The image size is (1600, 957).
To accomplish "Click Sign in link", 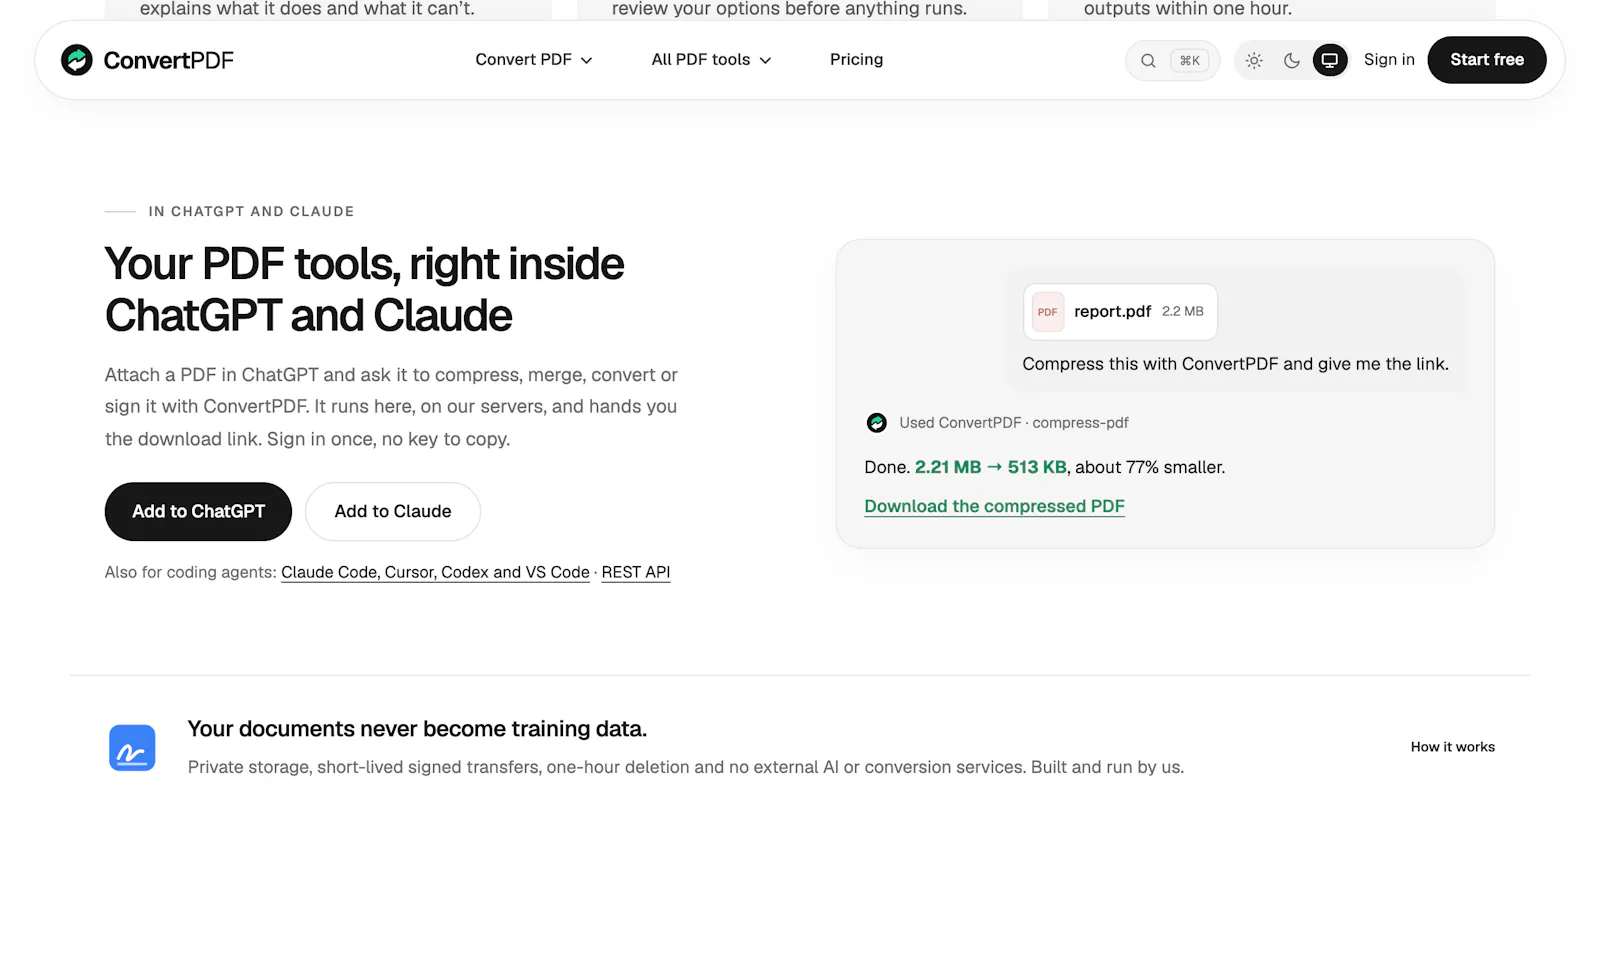I will click(x=1389, y=60).
